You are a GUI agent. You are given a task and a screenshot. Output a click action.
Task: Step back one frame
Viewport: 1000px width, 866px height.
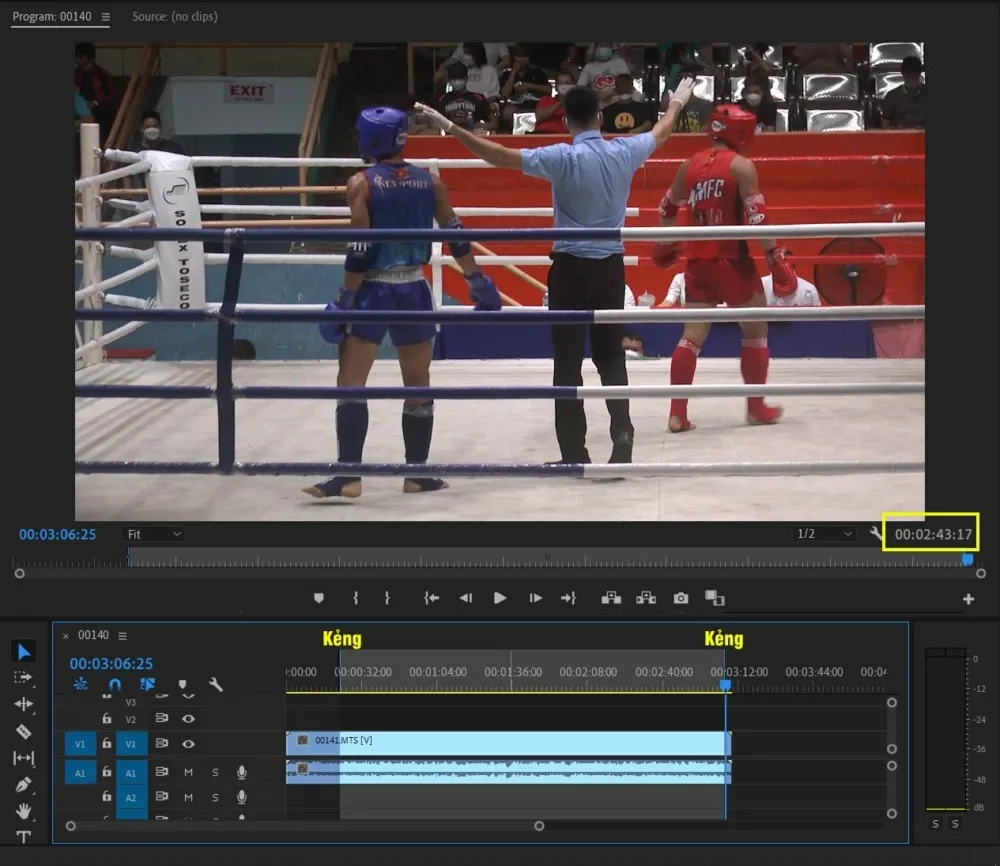466,598
